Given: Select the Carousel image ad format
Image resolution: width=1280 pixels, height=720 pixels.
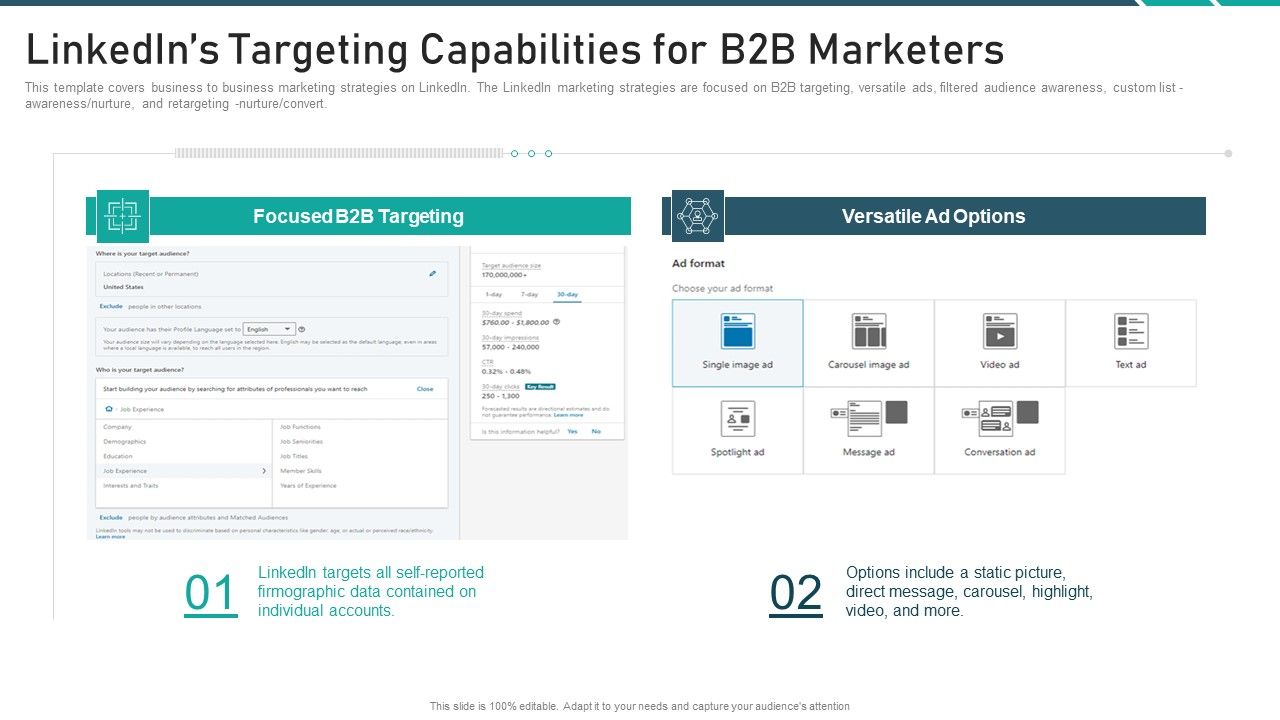Looking at the screenshot, I should tap(869, 343).
